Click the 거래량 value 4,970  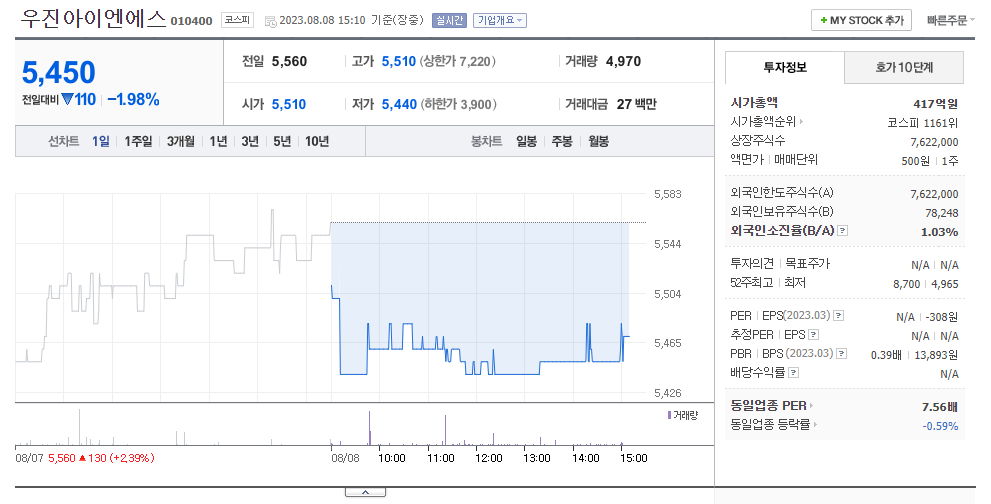(x=623, y=61)
